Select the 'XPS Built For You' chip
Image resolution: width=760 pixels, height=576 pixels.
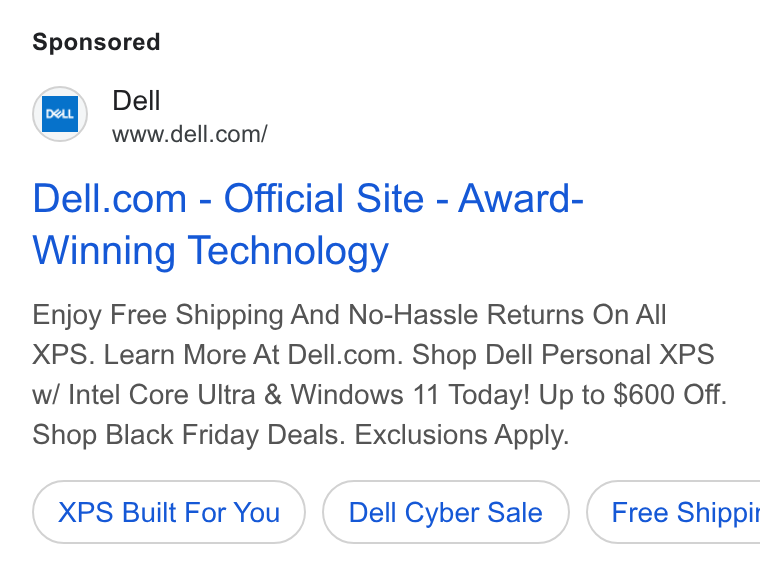pos(169,512)
